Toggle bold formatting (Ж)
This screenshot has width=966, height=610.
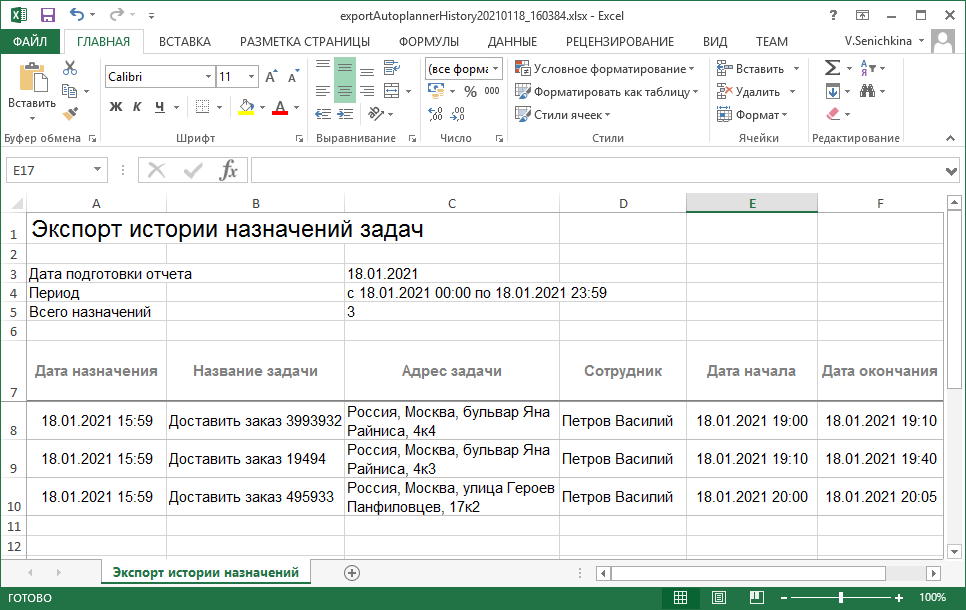tap(116, 107)
